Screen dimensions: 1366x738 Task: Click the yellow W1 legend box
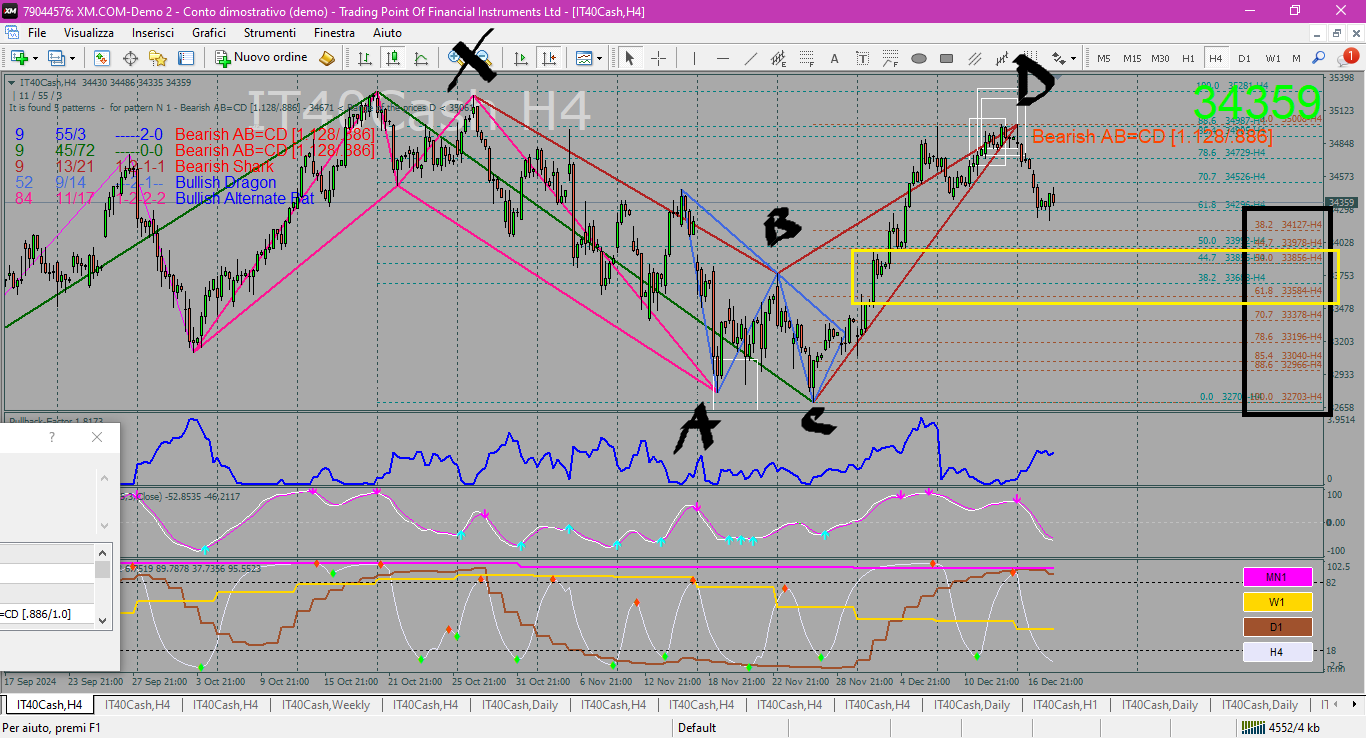tap(1277, 602)
